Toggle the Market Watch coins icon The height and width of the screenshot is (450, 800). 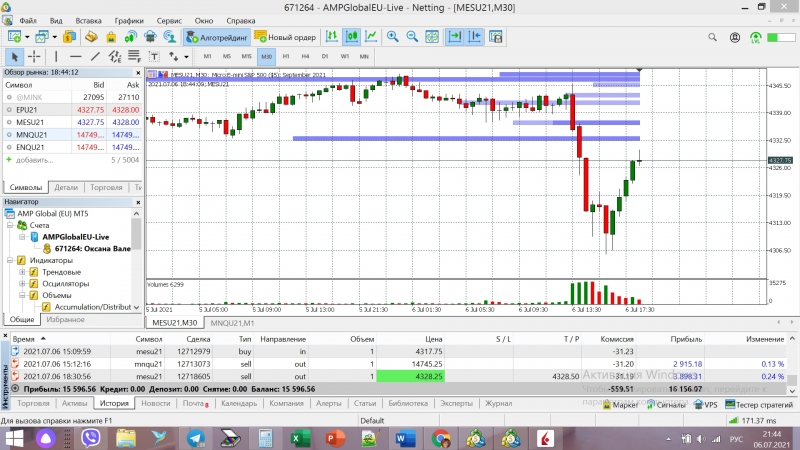[x=69, y=37]
